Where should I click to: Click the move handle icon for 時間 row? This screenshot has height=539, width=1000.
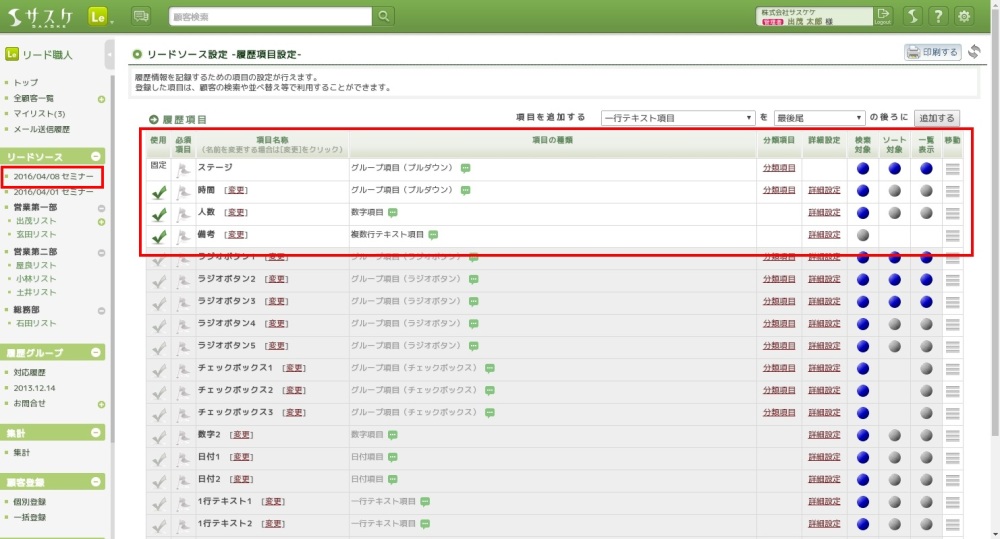pyautogui.click(x=952, y=190)
